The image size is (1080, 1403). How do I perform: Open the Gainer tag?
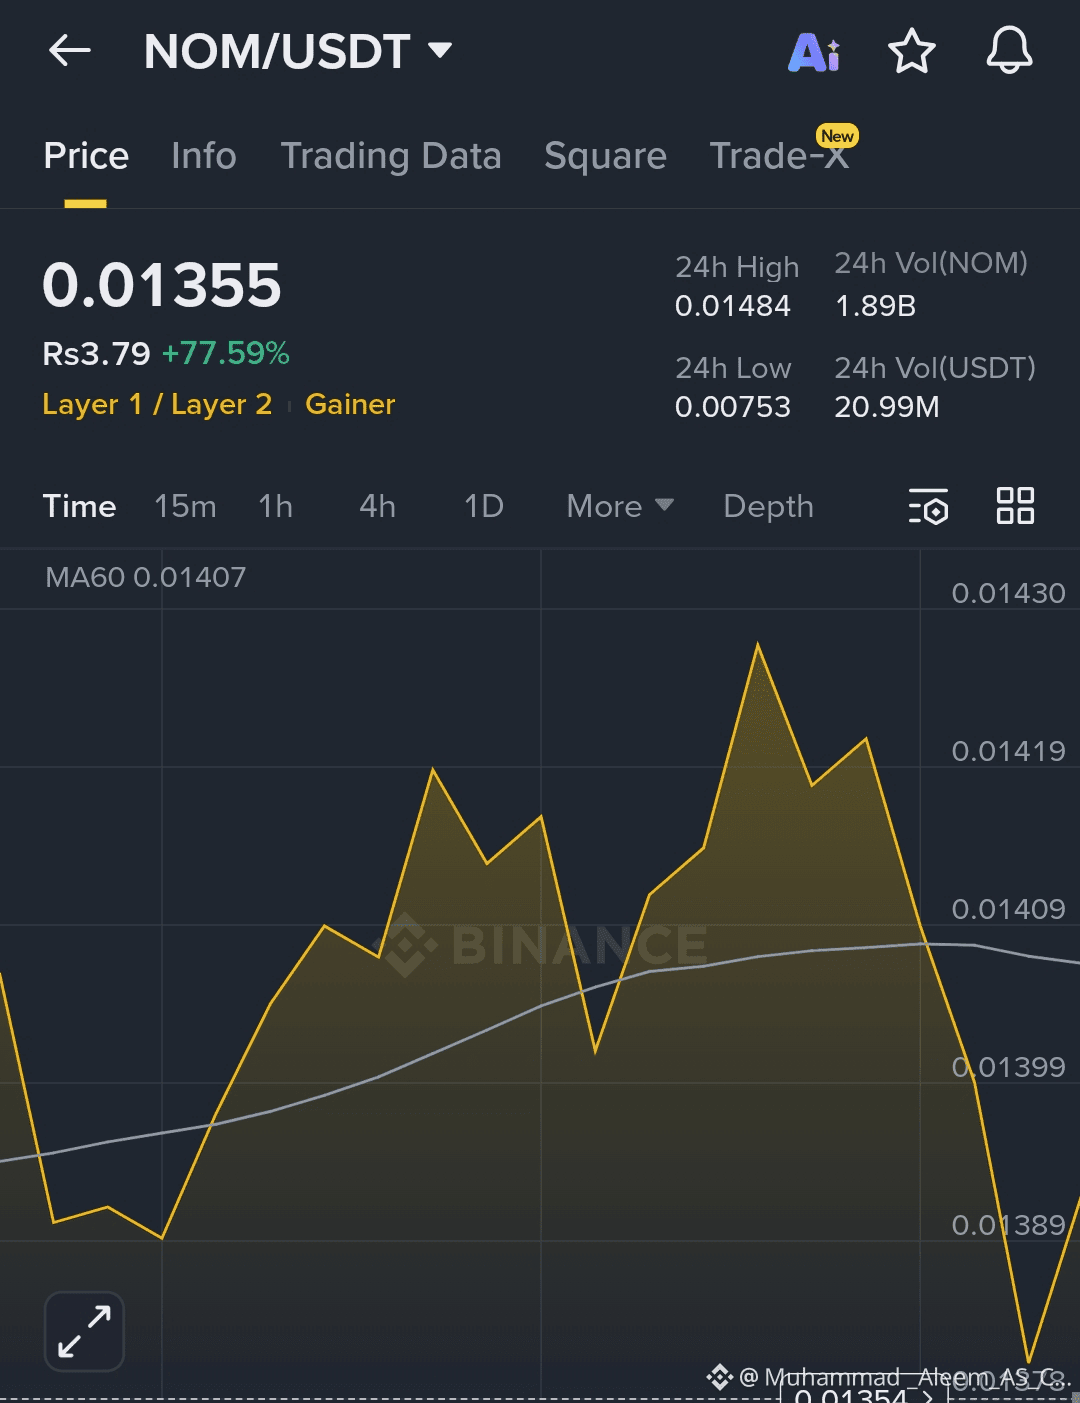(350, 404)
